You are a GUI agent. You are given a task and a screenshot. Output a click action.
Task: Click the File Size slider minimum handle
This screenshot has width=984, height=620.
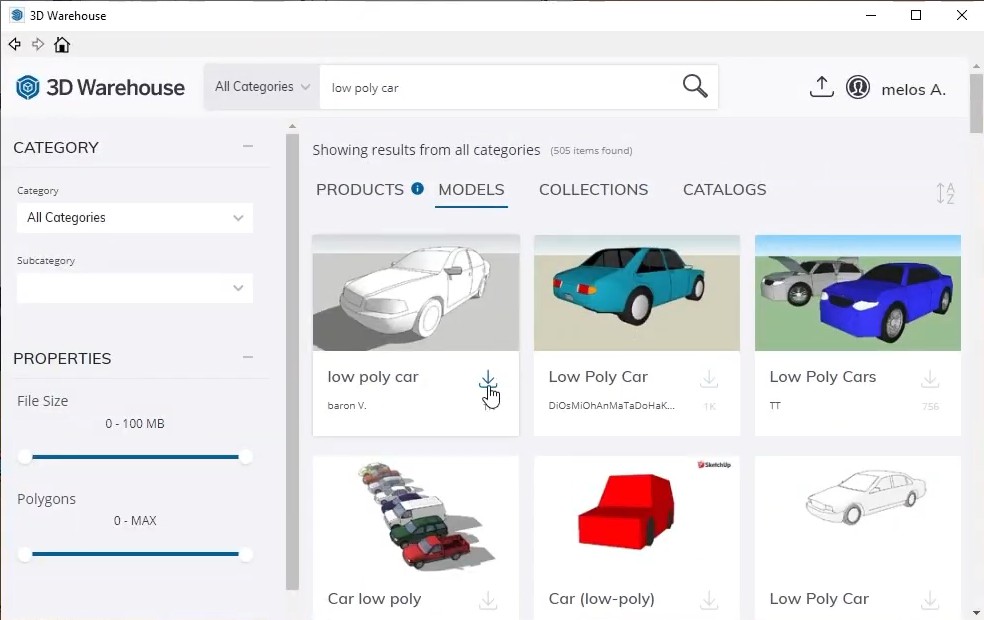(x=24, y=457)
